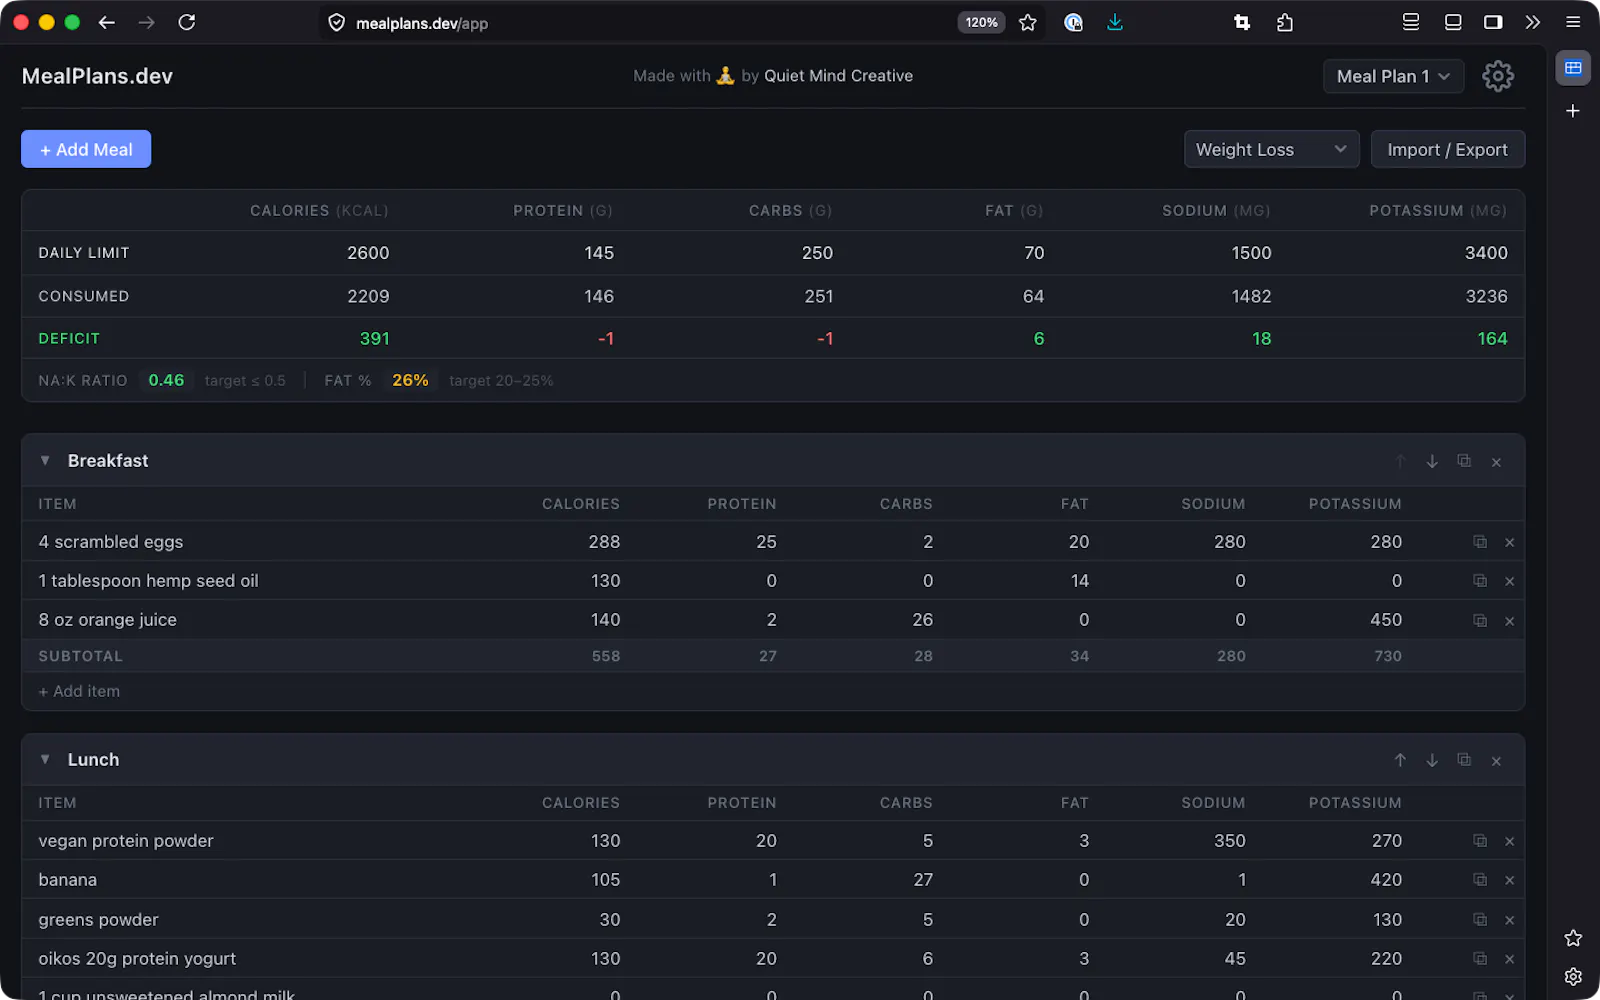Screen dimensions: 1600x1000
Task: Add item to Breakfast
Action: coord(79,691)
